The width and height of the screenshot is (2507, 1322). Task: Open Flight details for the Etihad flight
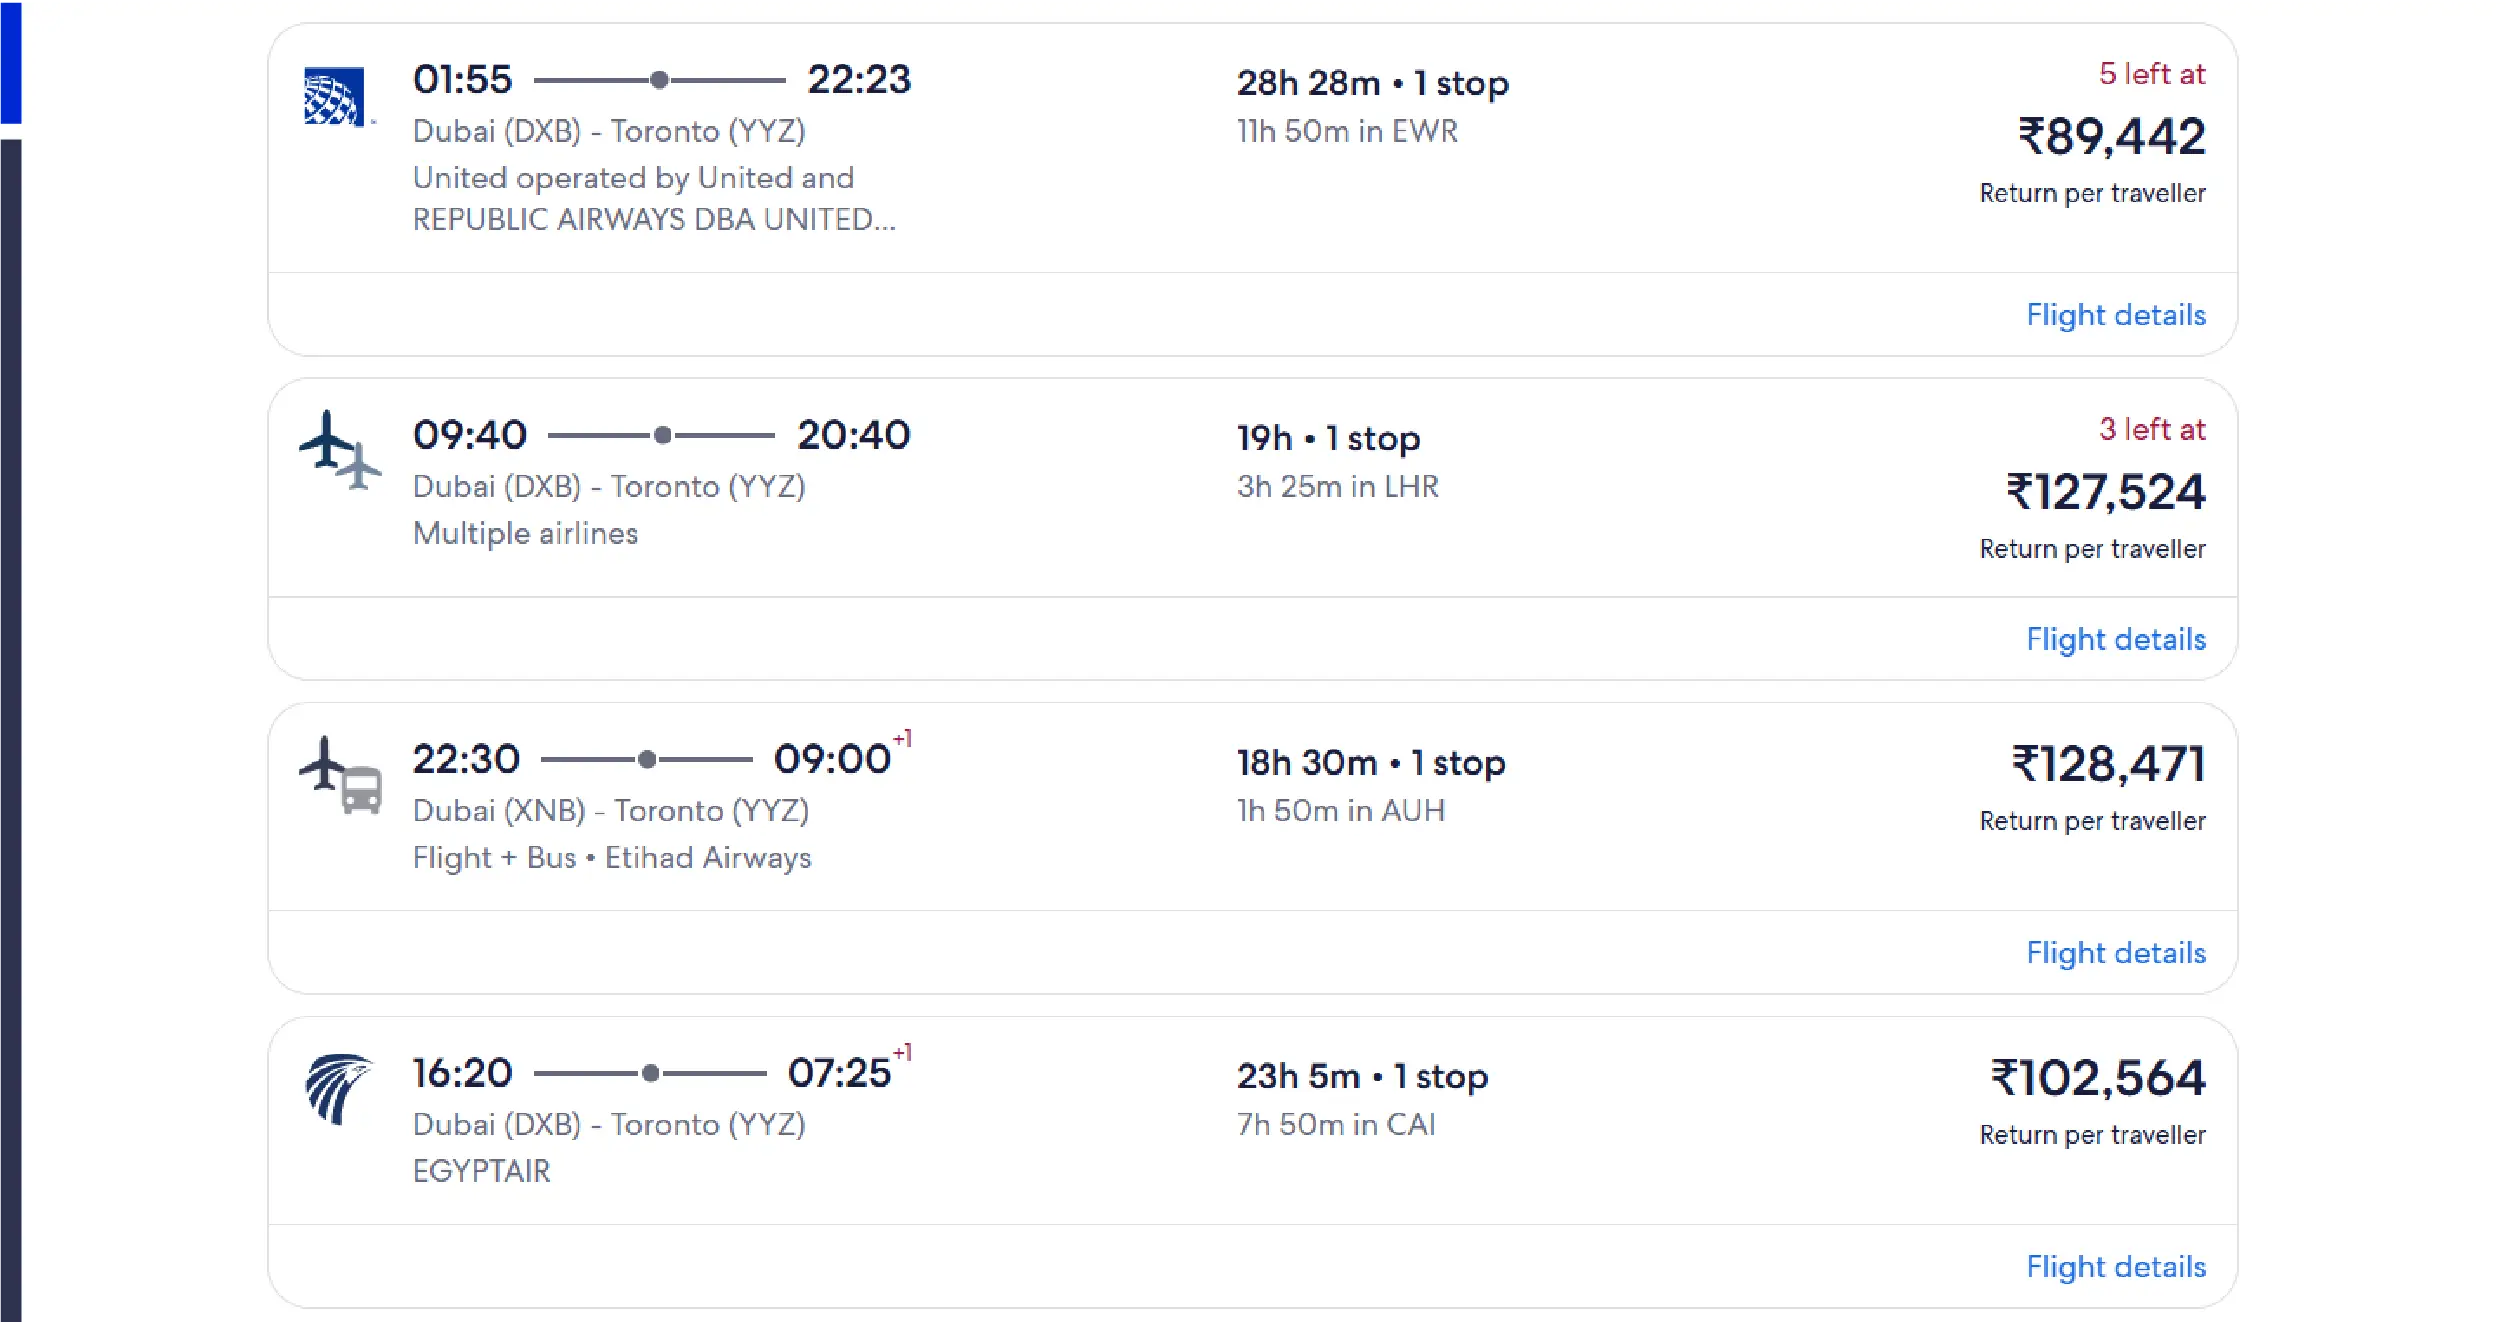pos(2115,953)
